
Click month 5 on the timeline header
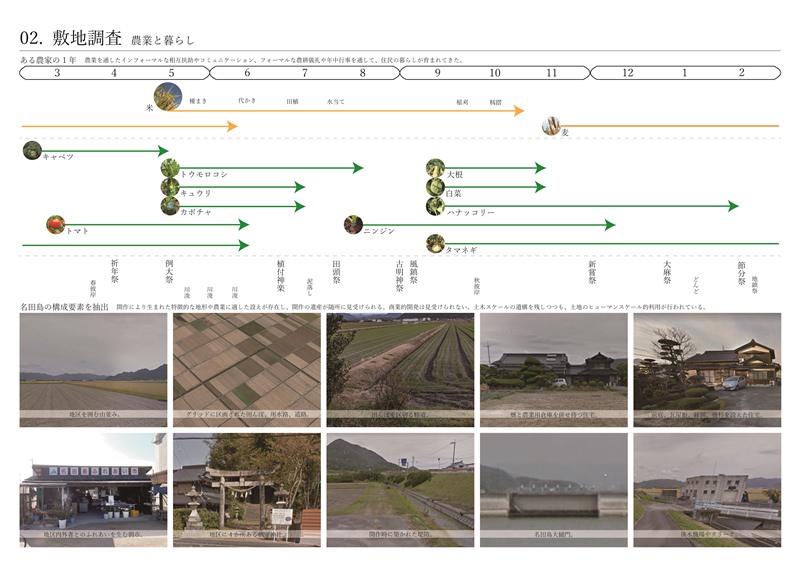(171, 73)
